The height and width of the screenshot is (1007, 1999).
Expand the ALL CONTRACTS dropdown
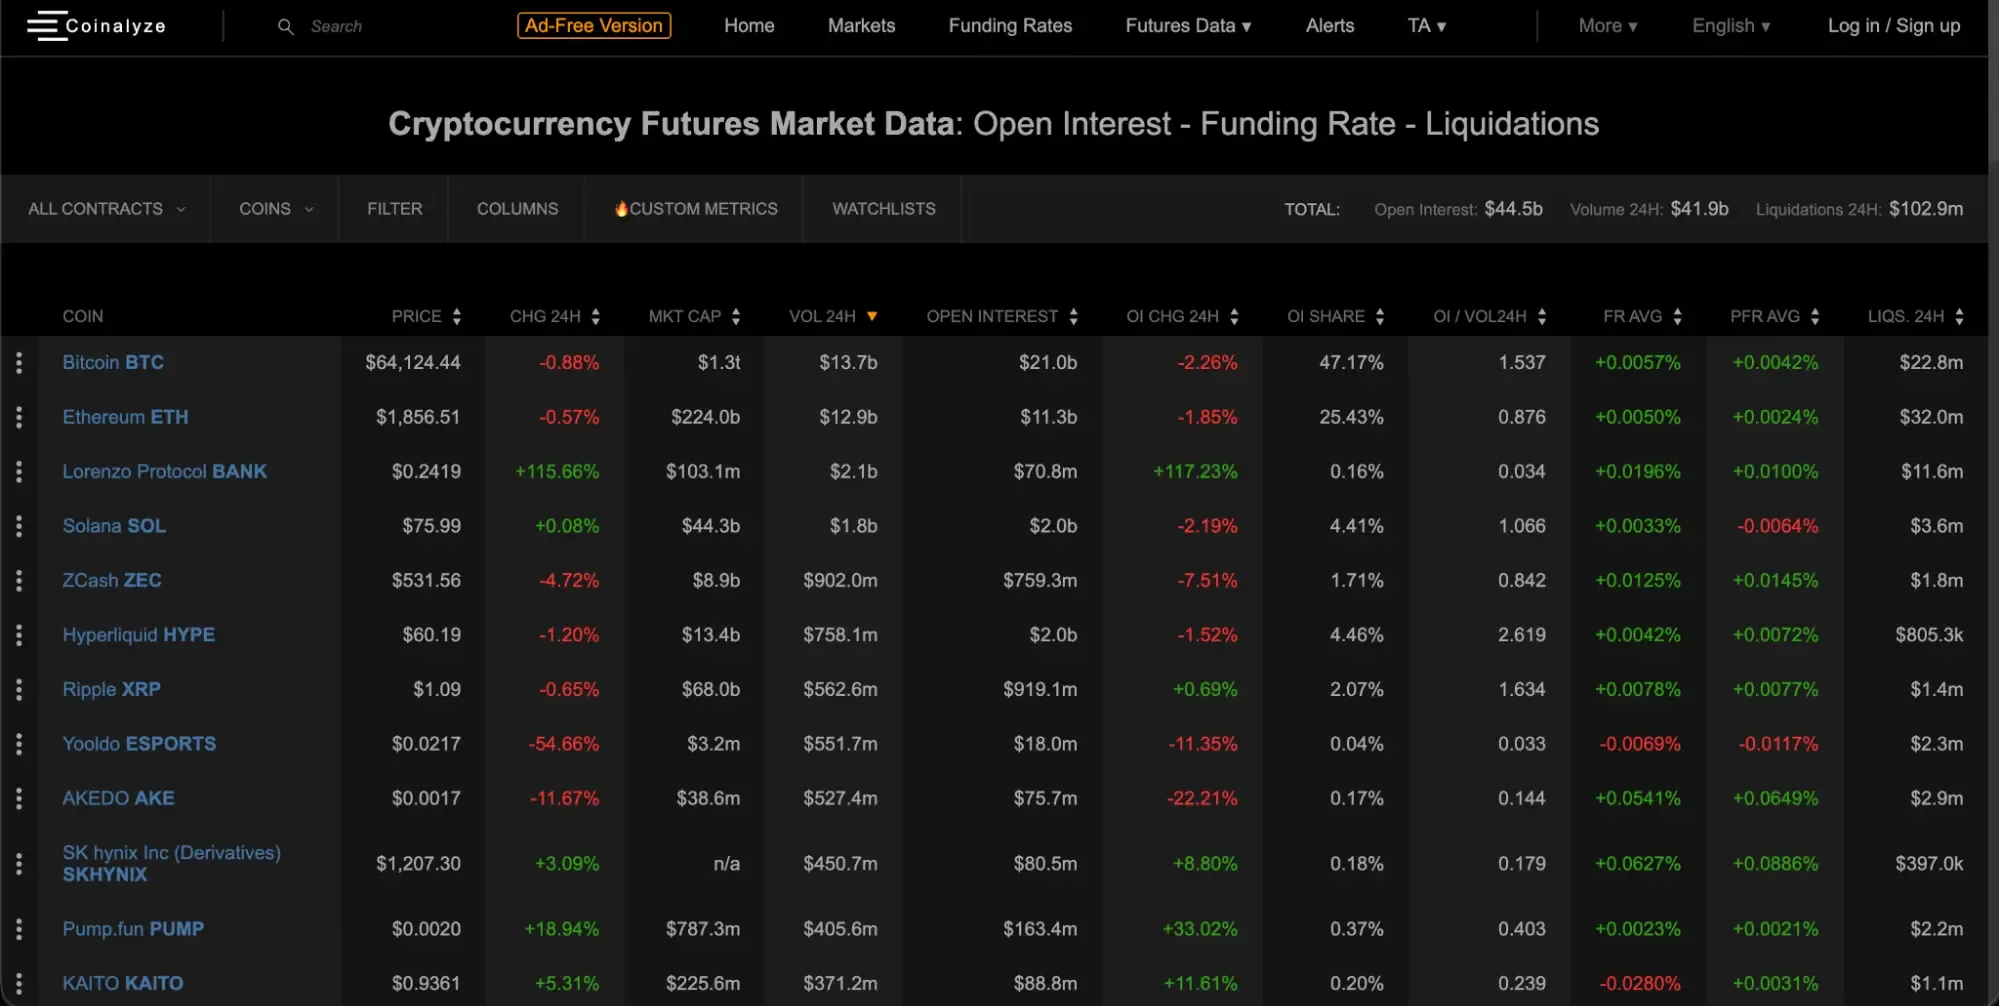[106, 209]
